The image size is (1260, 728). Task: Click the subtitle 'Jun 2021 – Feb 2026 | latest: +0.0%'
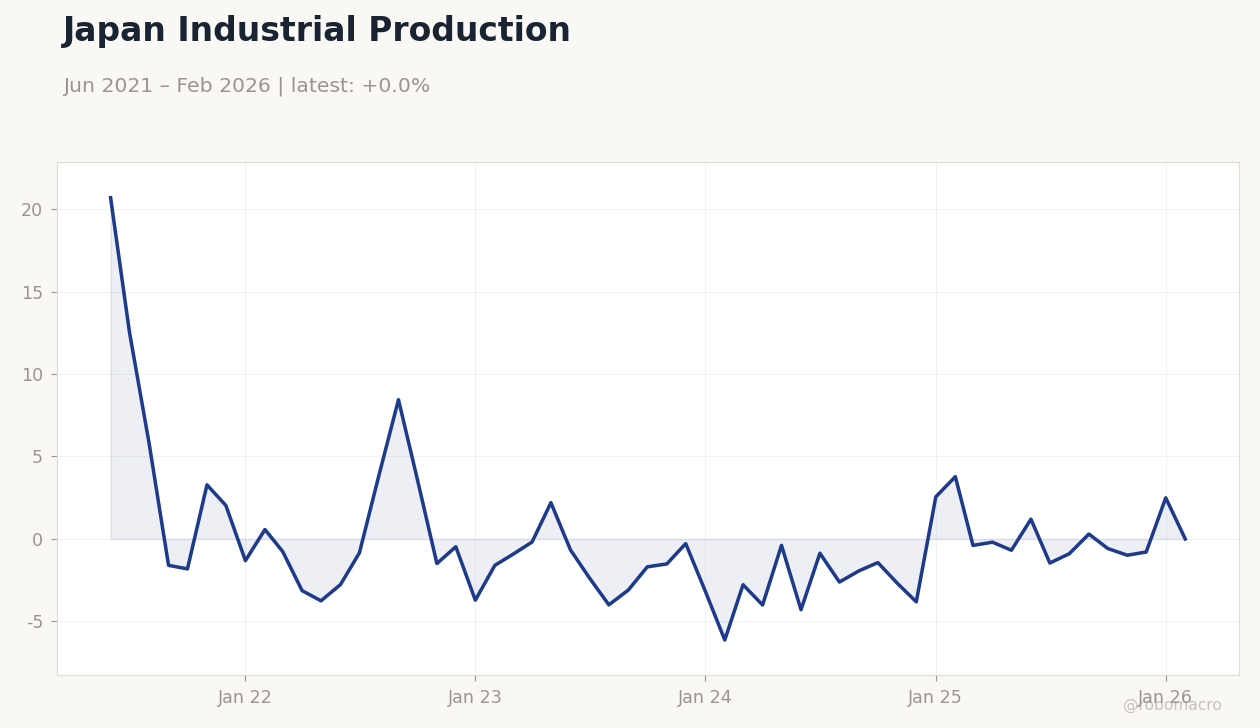pos(246,87)
